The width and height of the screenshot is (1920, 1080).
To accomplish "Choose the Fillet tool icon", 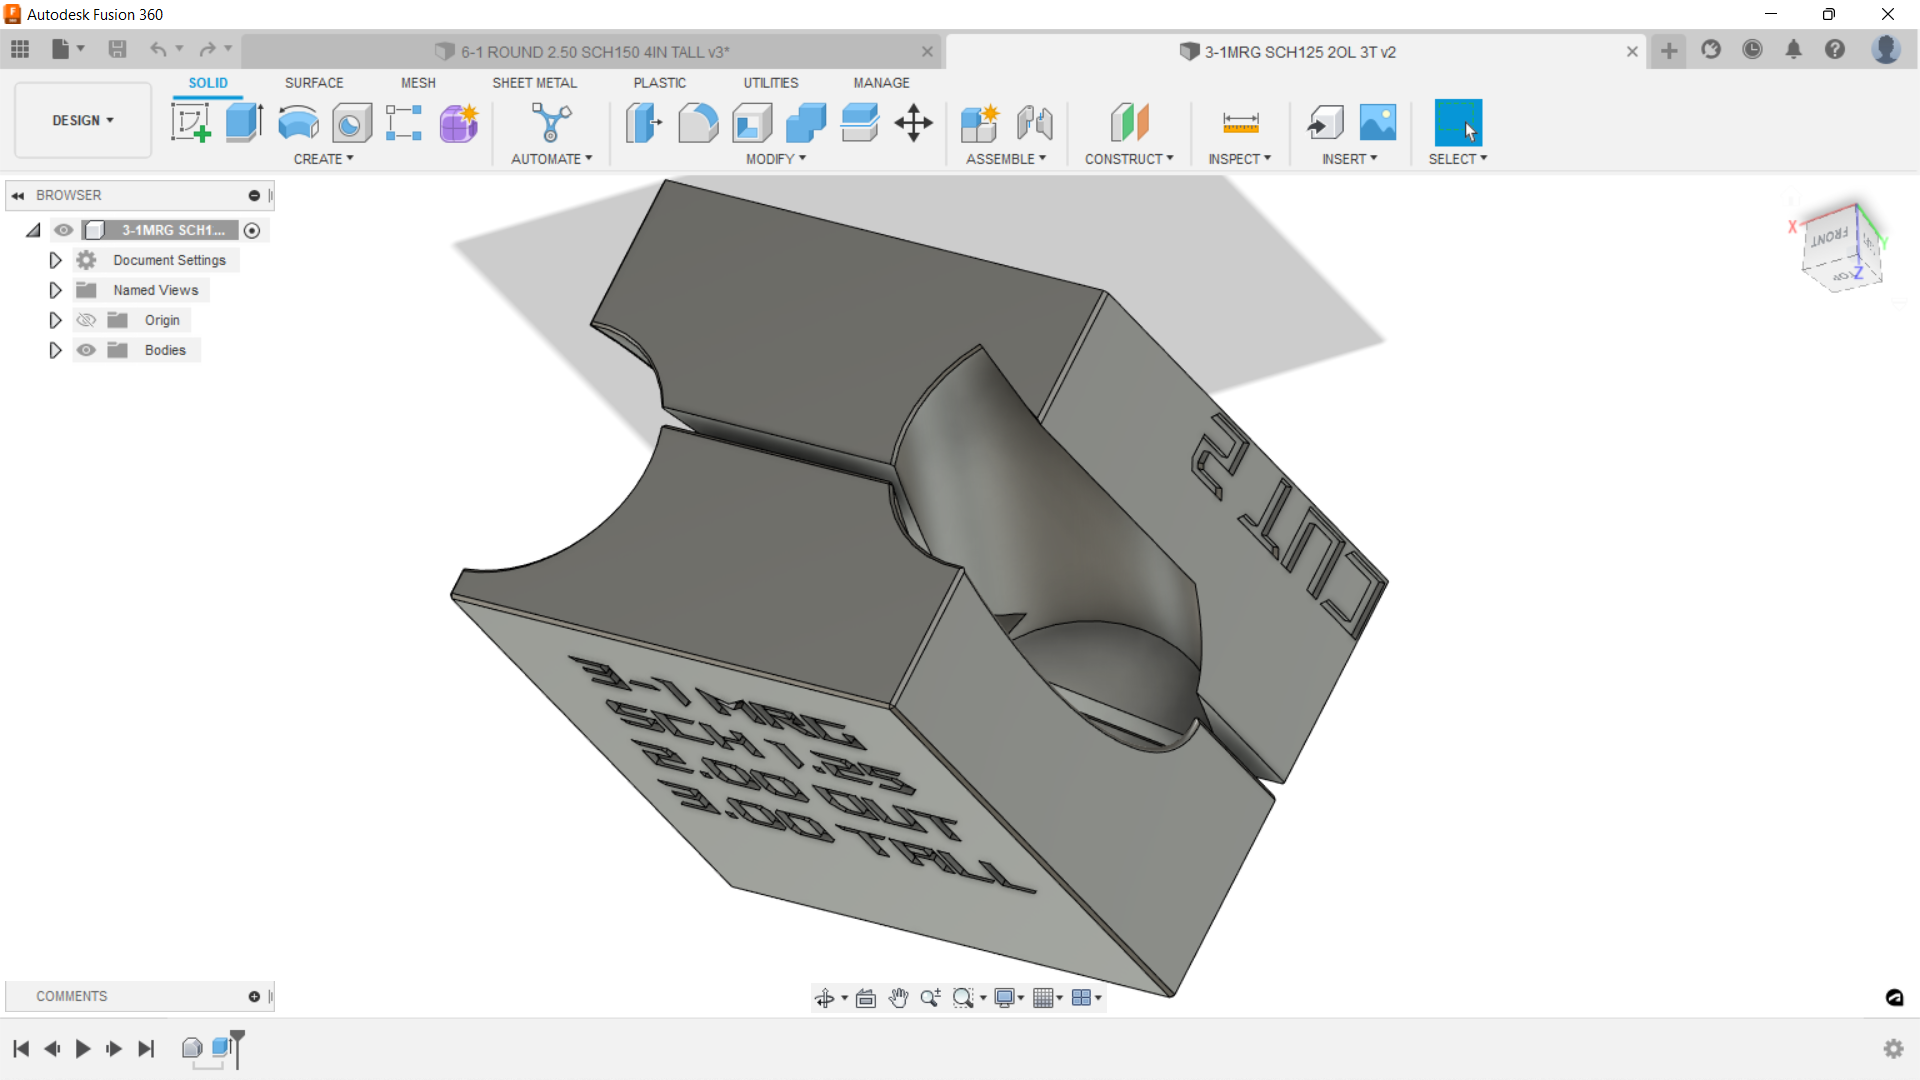I will pyautogui.click(x=697, y=123).
